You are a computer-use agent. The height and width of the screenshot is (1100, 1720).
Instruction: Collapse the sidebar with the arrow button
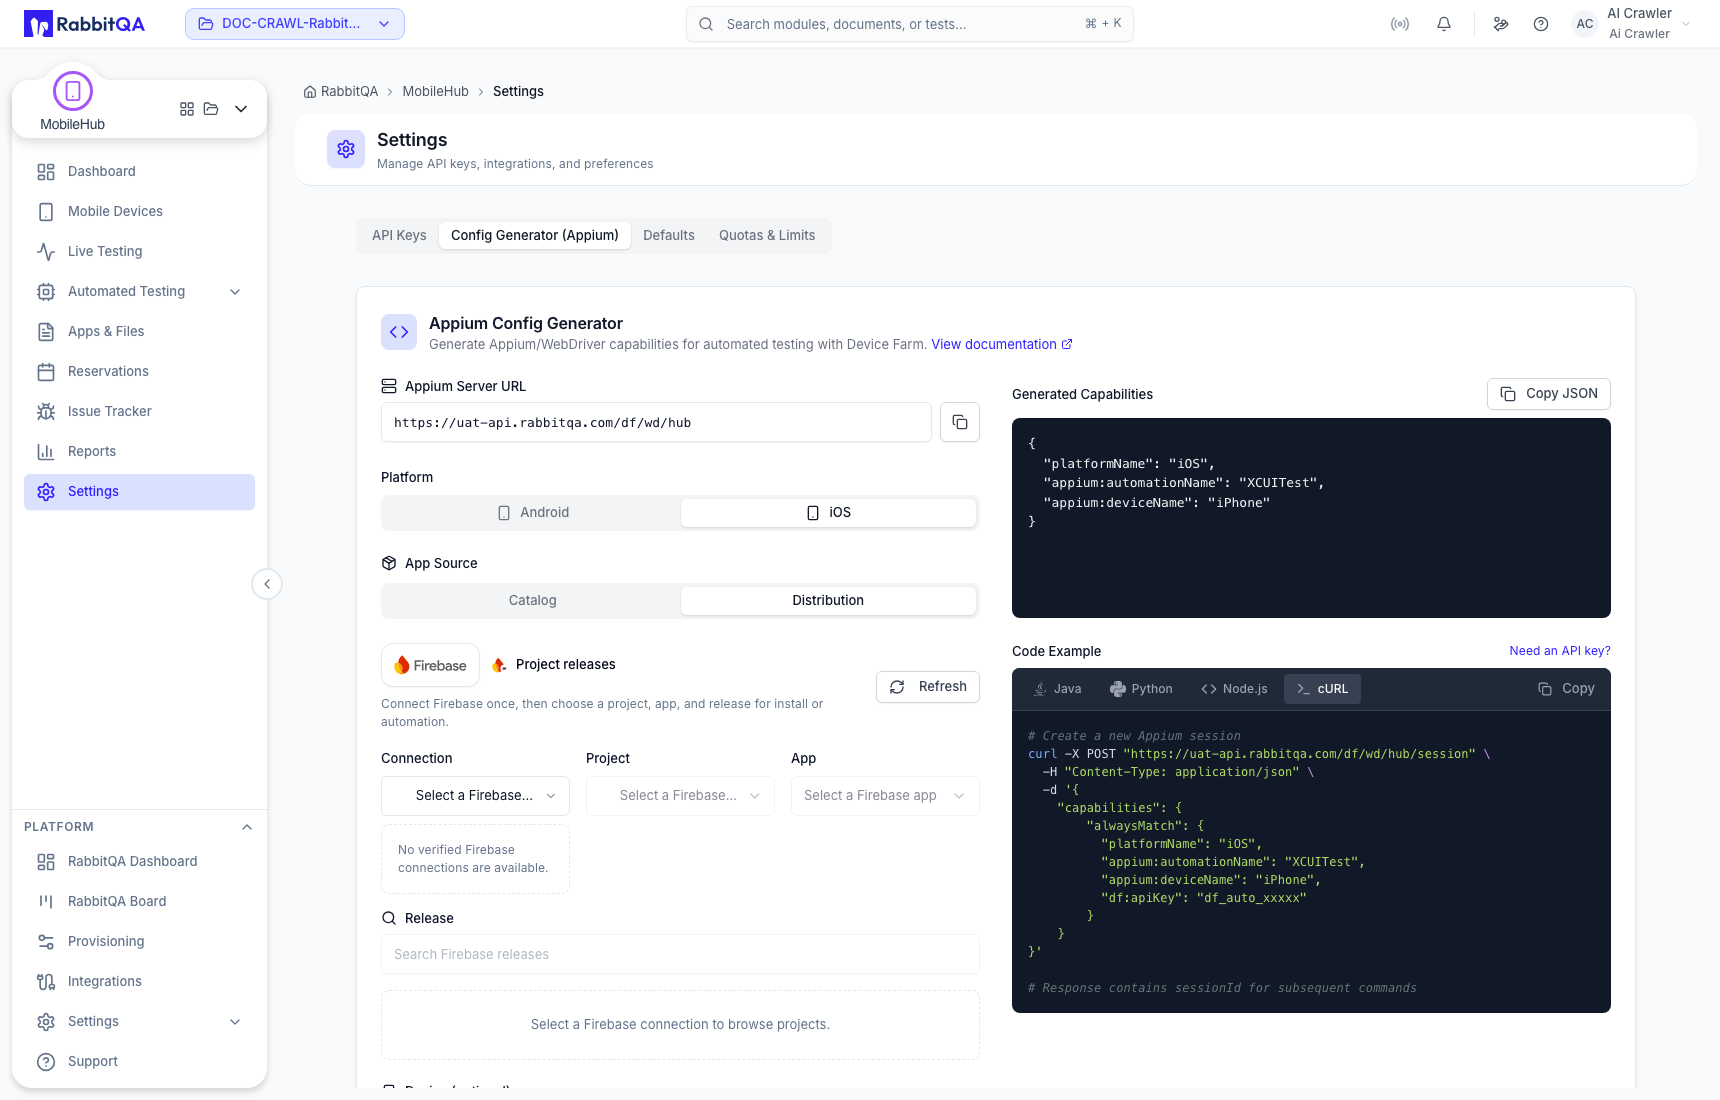pos(267,584)
